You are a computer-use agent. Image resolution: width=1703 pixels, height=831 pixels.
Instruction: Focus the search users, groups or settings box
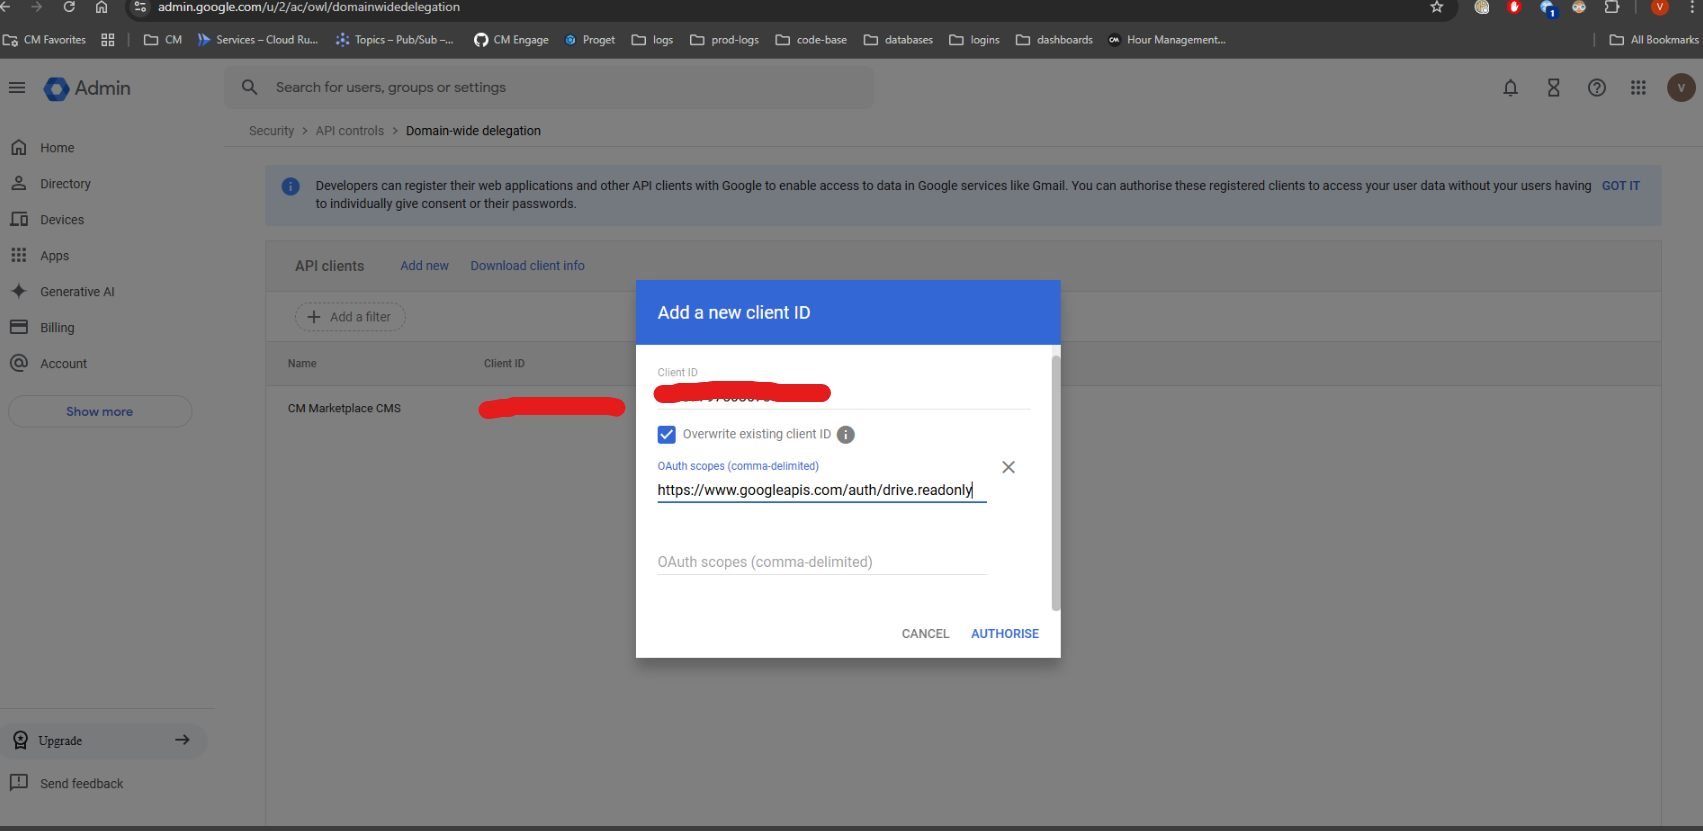(x=549, y=88)
